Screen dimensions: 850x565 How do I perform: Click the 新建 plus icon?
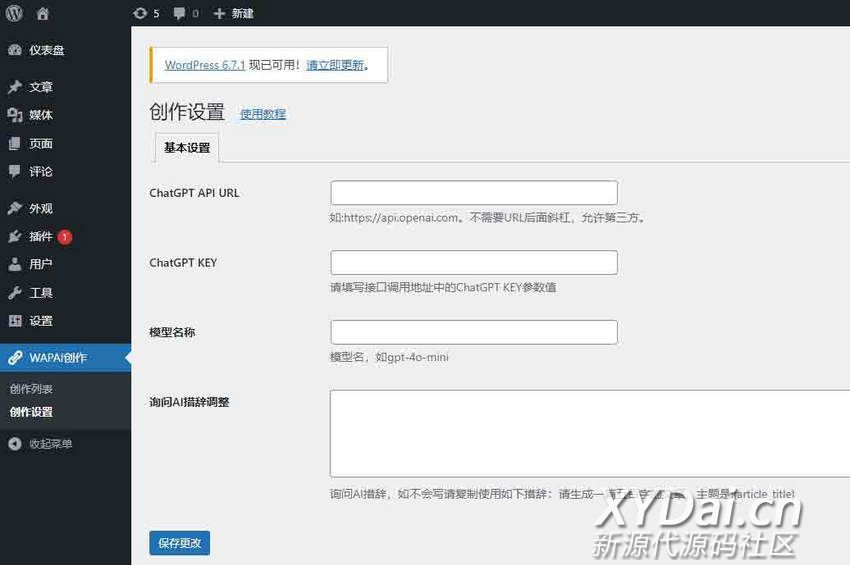[x=220, y=14]
